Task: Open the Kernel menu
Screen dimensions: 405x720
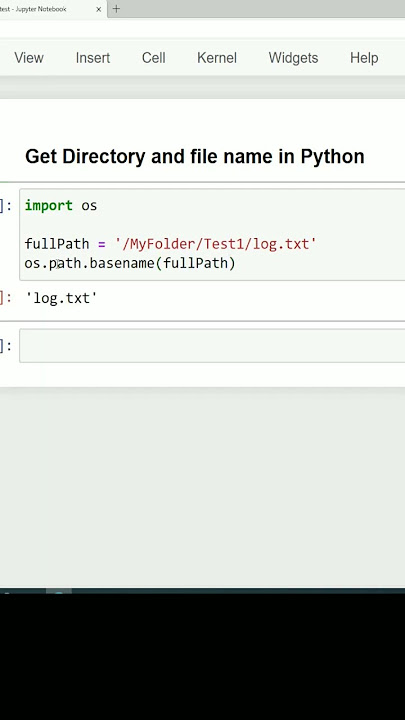Action: pyautogui.click(x=217, y=58)
